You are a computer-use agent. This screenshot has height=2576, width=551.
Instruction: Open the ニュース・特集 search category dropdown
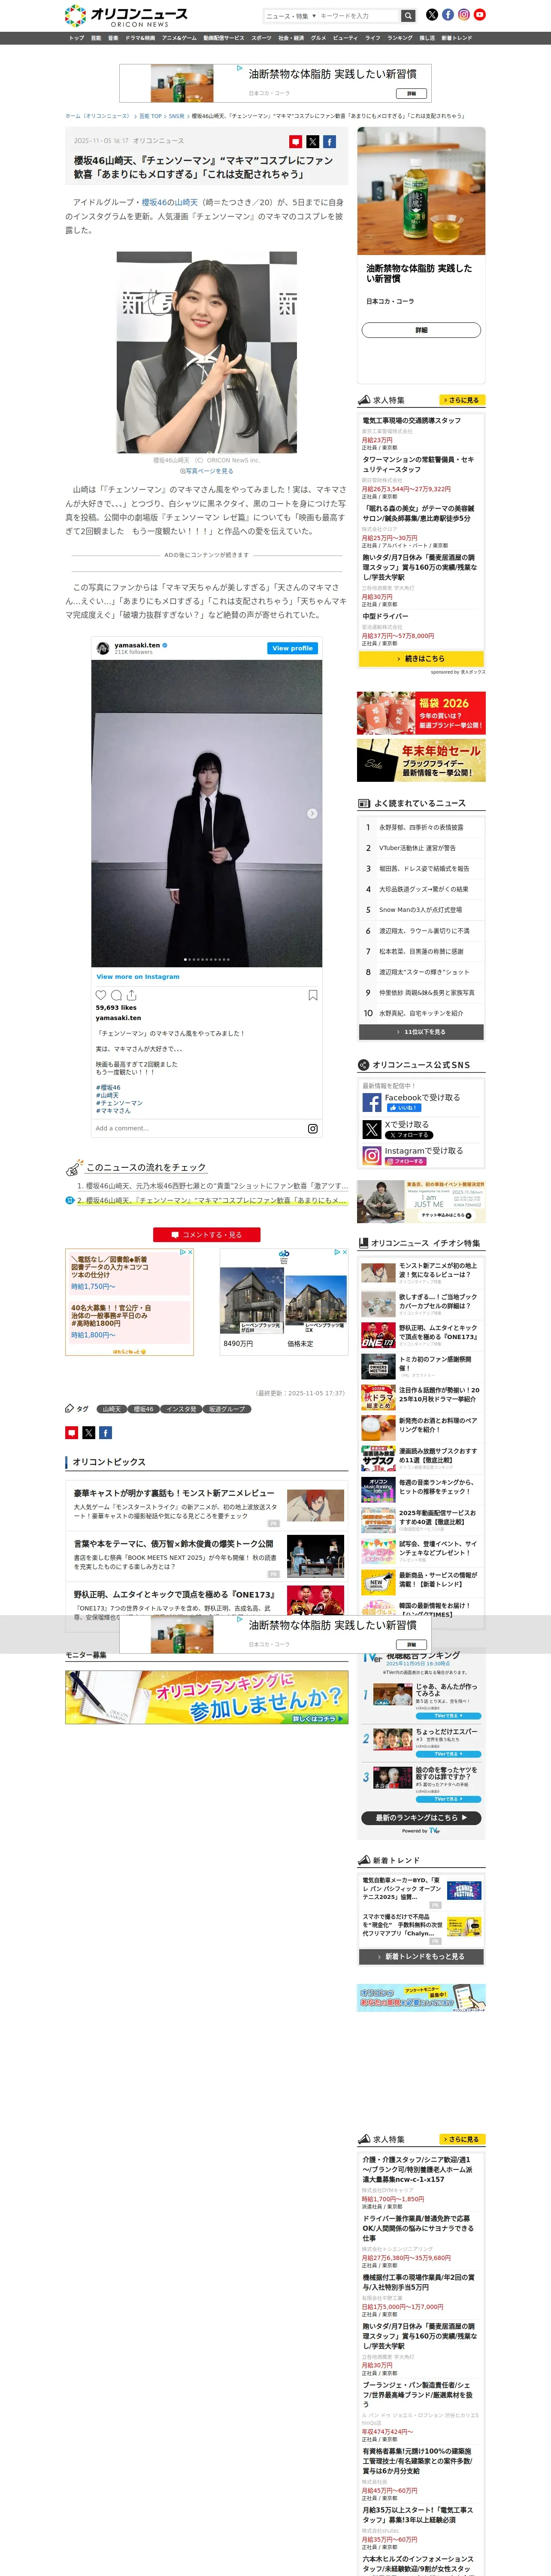tap(291, 16)
